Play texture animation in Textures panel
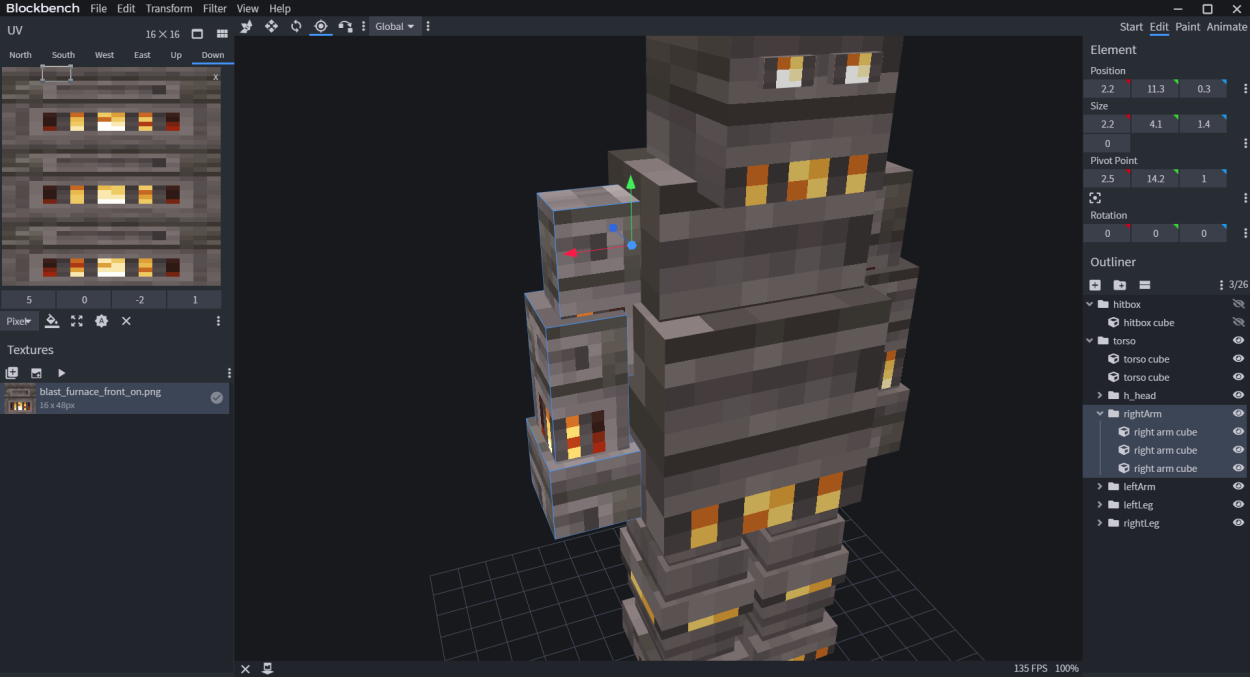This screenshot has height=677, width=1250. click(x=61, y=373)
